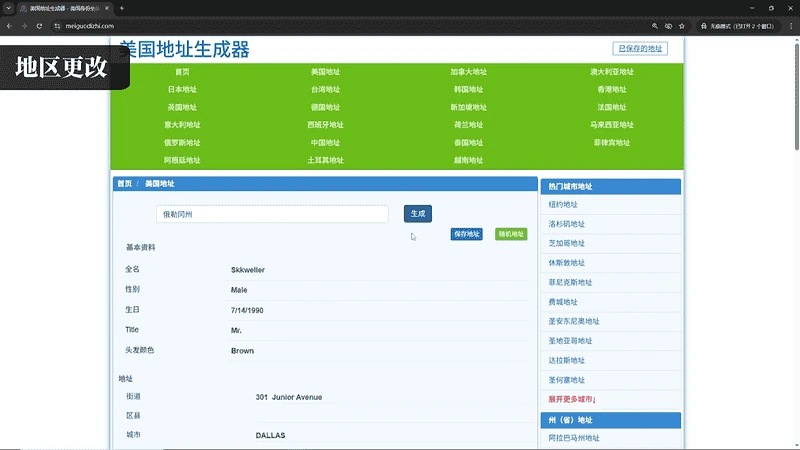The width and height of the screenshot is (800, 450).
Task: Open 阿根廷地址 navigation link
Action: tap(182, 160)
